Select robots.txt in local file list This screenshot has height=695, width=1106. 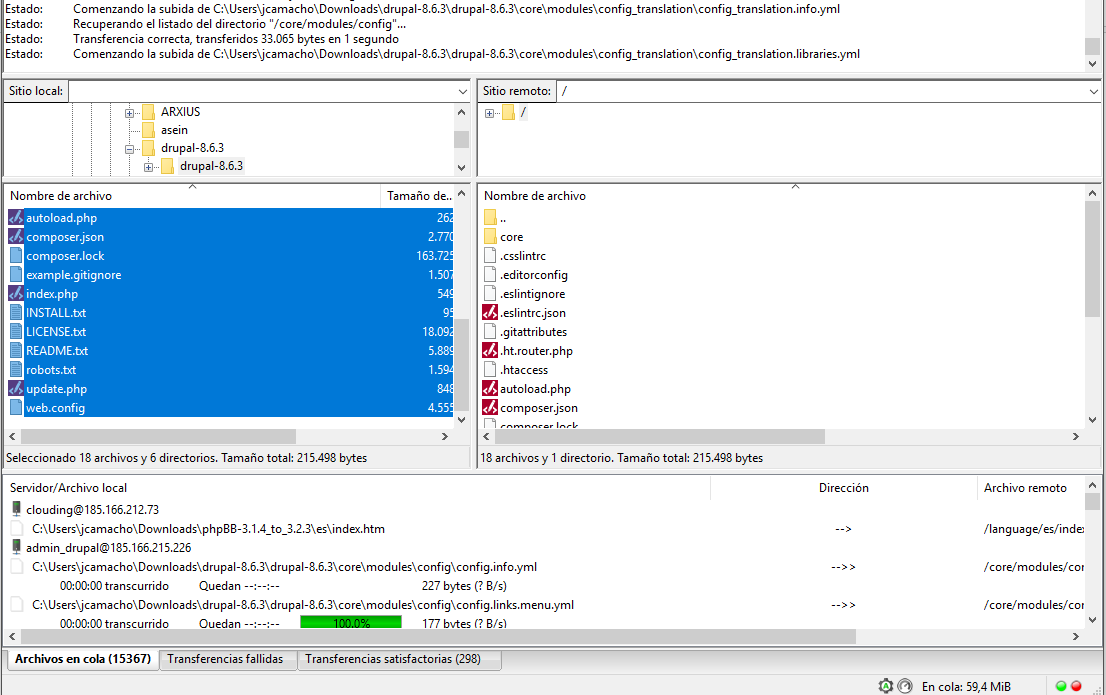pos(51,370)
